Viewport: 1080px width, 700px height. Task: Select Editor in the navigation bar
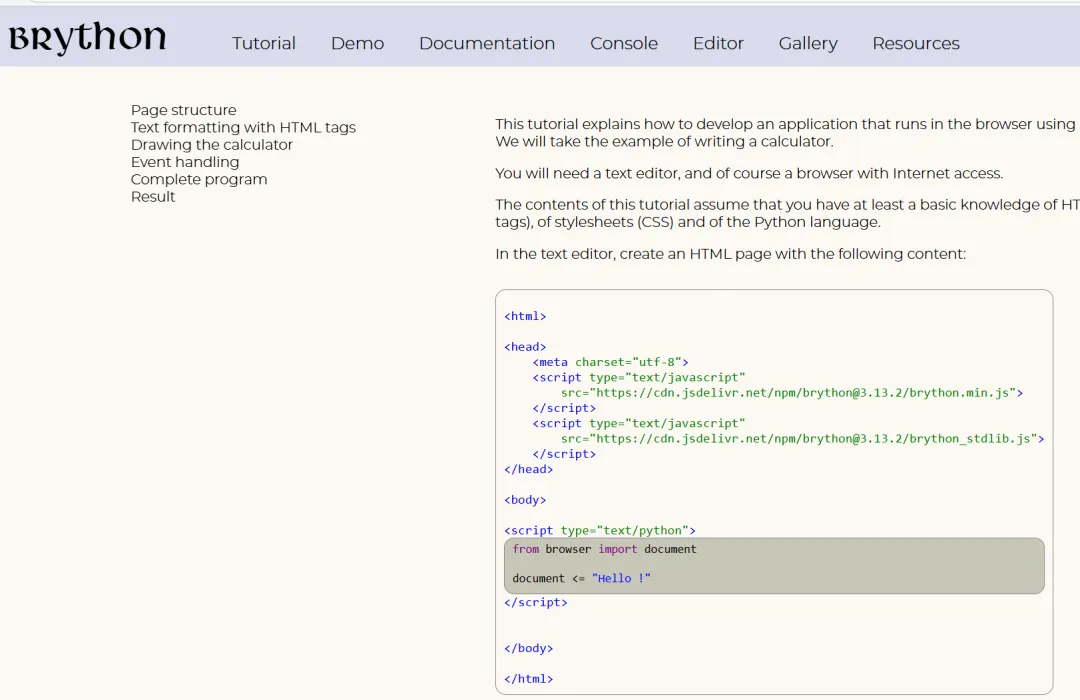(x=718, y=43)
